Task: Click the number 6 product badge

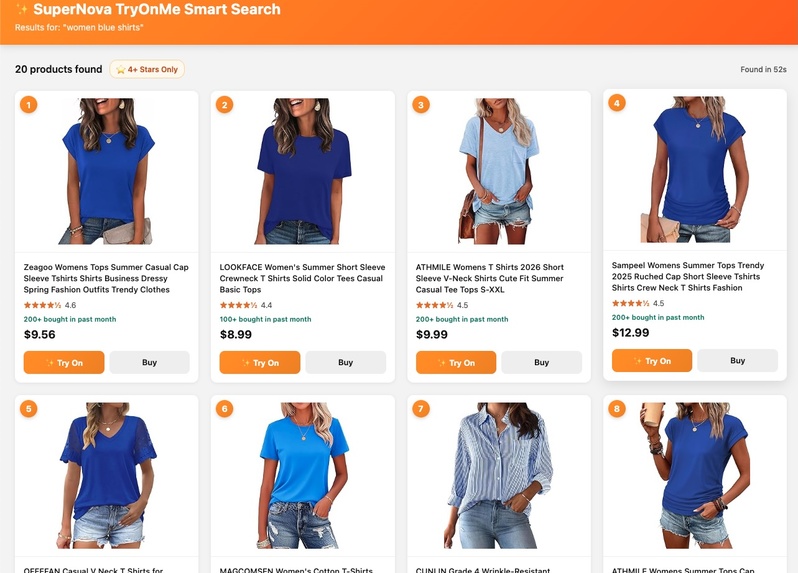Action: click(x=224, y=409)
